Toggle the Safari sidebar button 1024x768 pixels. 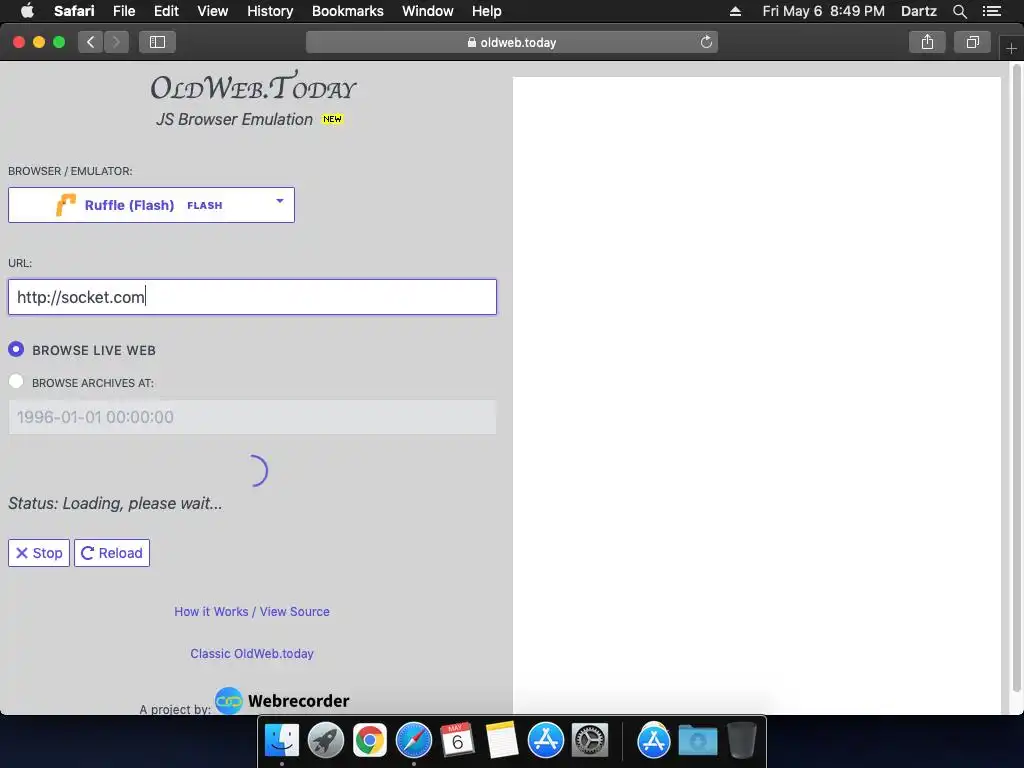157,42
